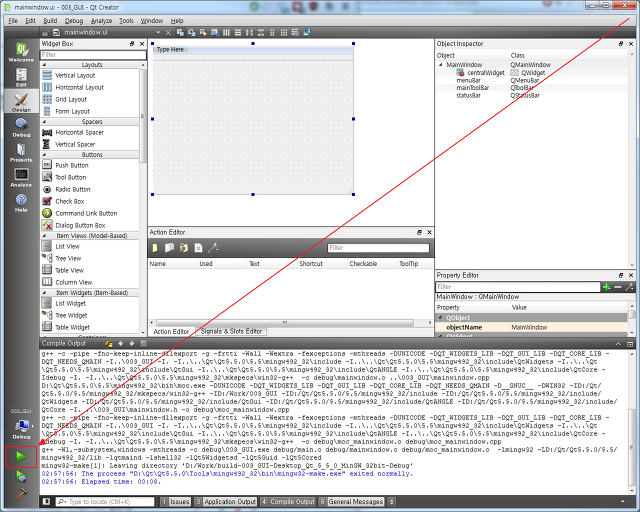Apply Lay Out Horizontally toolbar icon

(x=227, y=32)
